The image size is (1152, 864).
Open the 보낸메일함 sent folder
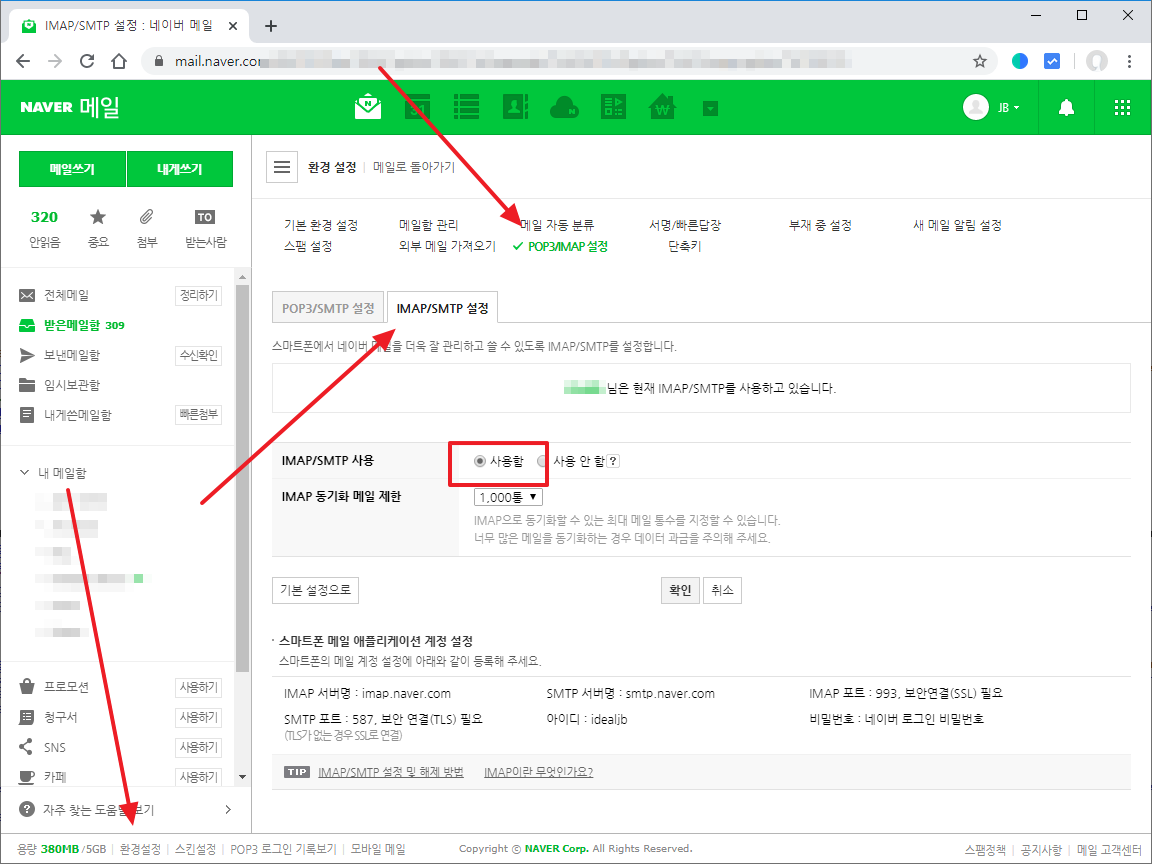click(71, 356)
